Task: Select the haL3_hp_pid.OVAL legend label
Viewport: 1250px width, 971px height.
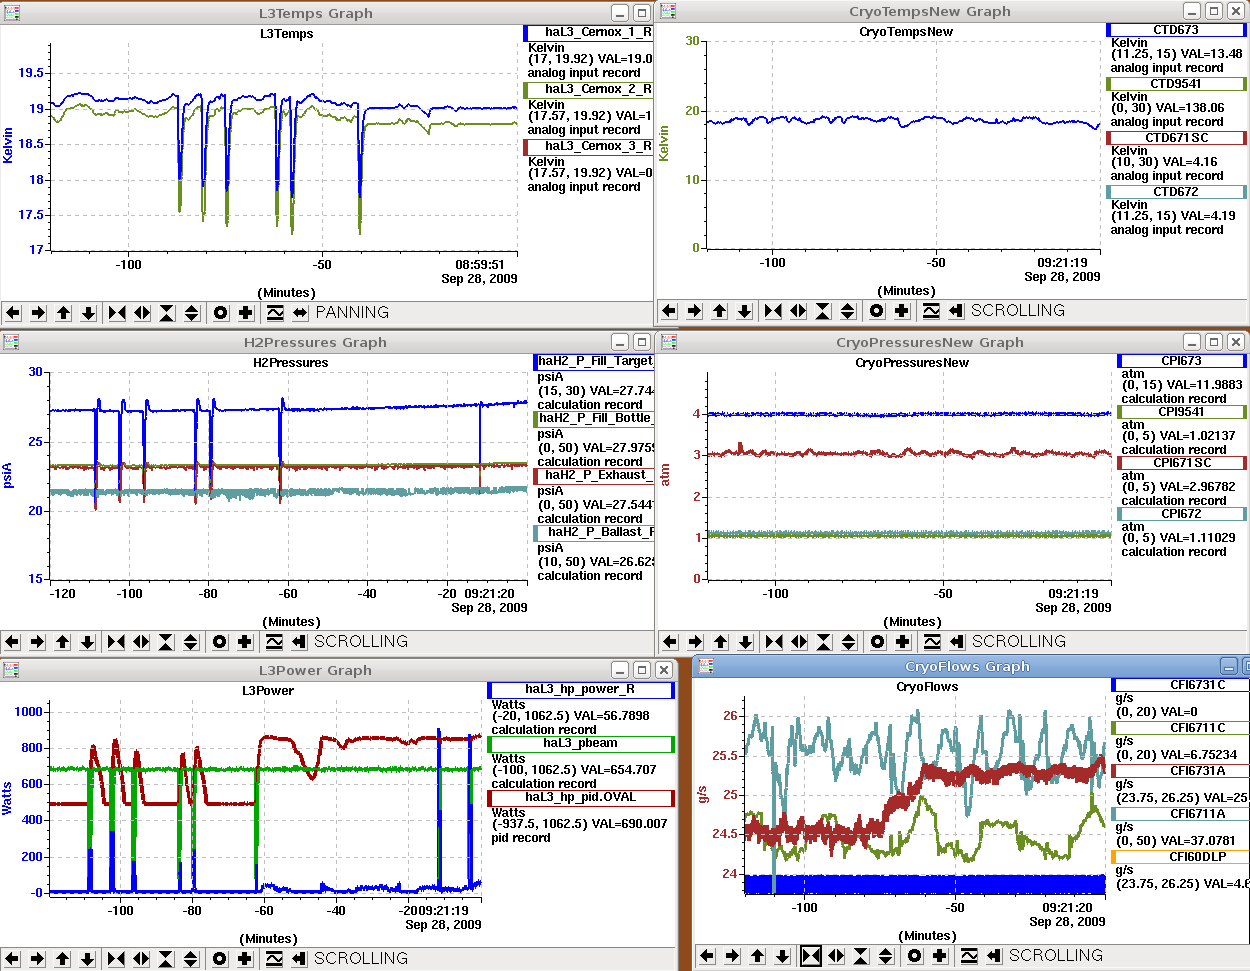Action: click(x=581, y=797)
